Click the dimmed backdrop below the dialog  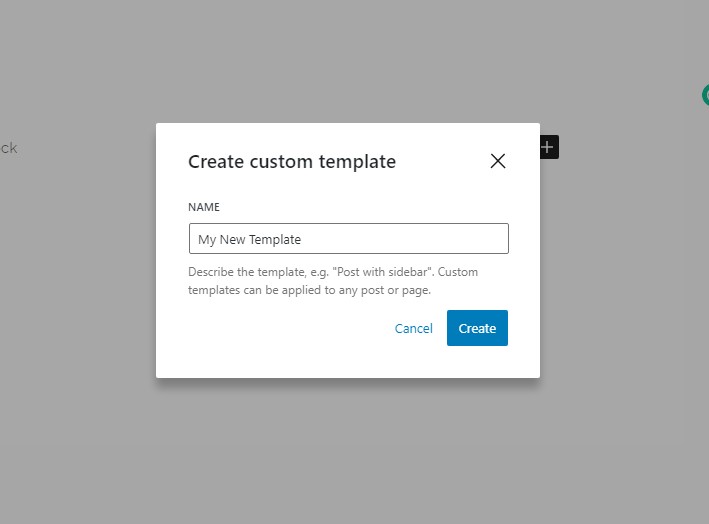[348, 450]
